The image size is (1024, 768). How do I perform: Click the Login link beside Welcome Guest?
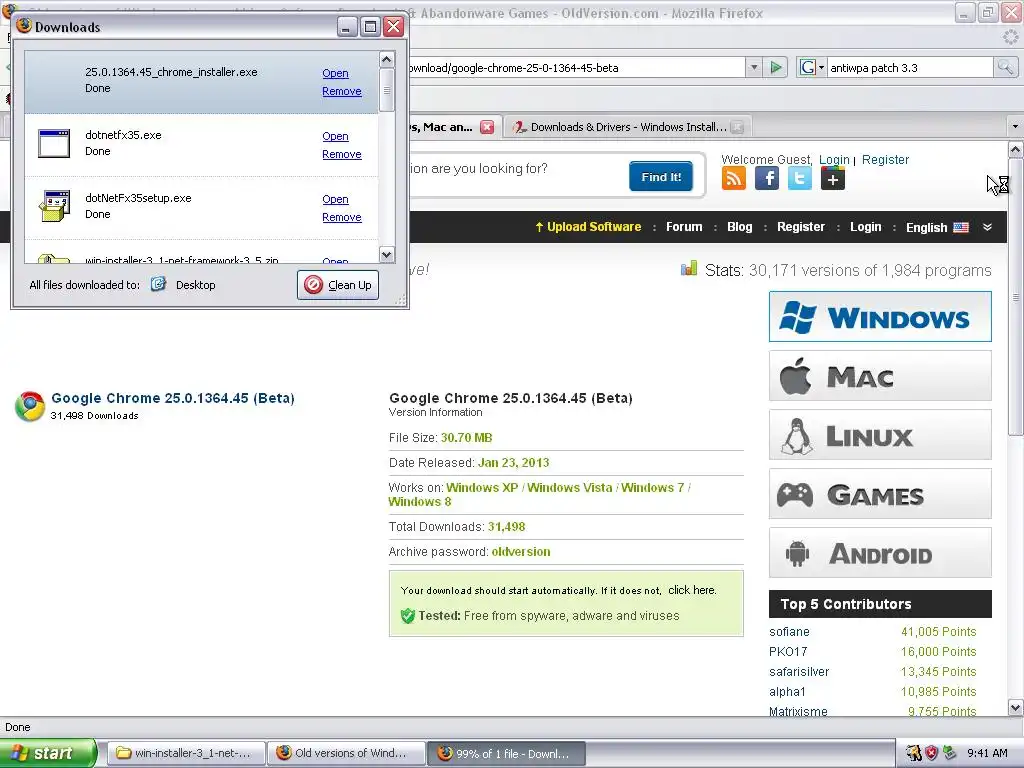click(834, 159)
